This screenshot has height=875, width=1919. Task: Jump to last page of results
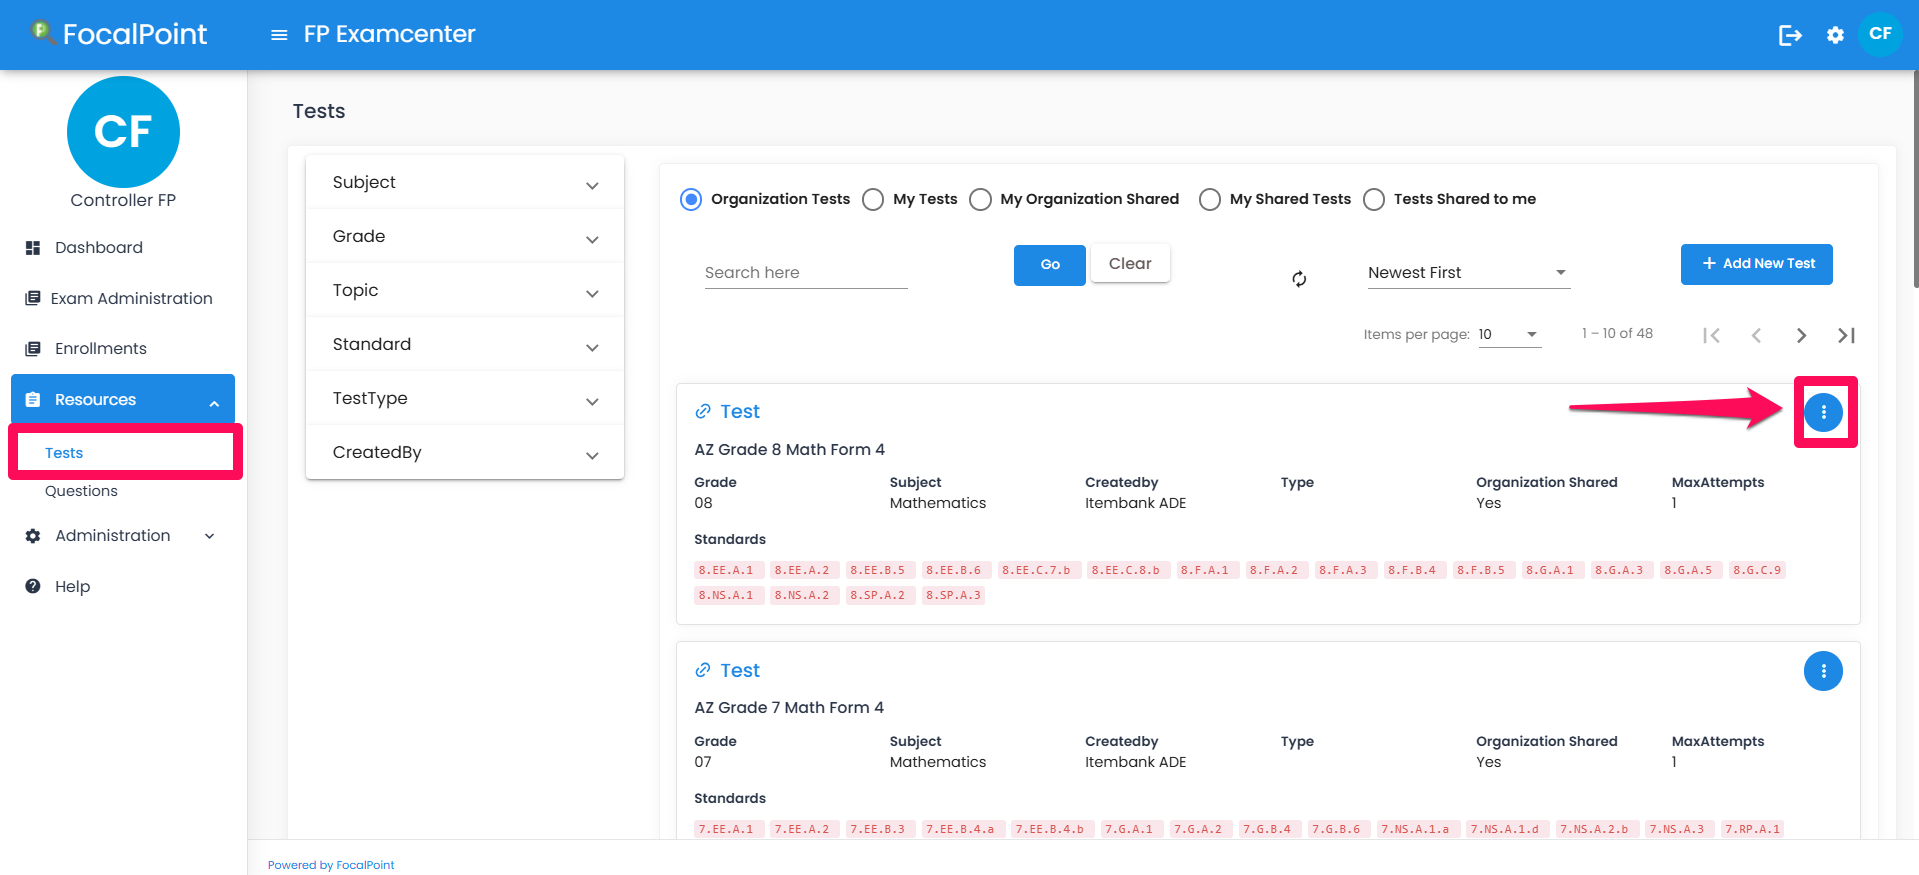click(1846, 335)
